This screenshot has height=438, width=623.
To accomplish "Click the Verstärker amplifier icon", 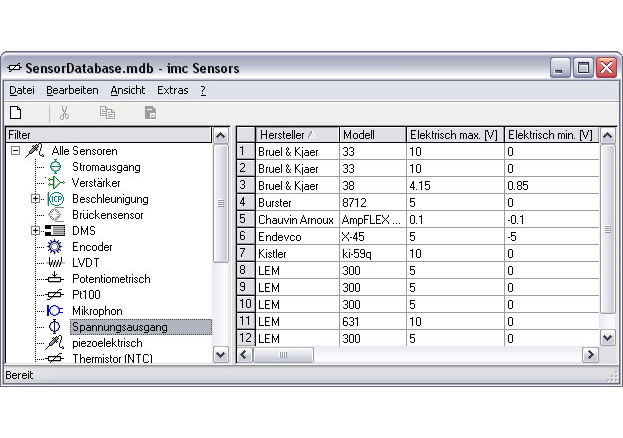I will (x=56, y=183).
